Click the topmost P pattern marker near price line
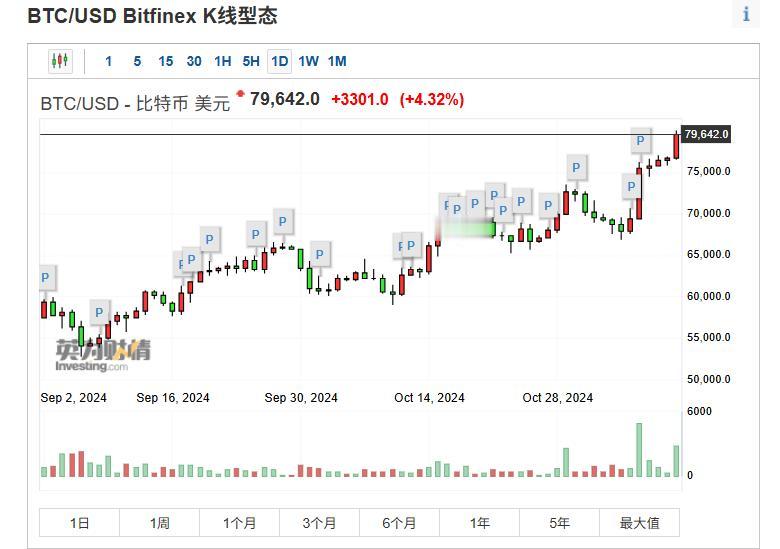Image resolution: width=780 pixels, height=549 pixels. click(641, 141)
